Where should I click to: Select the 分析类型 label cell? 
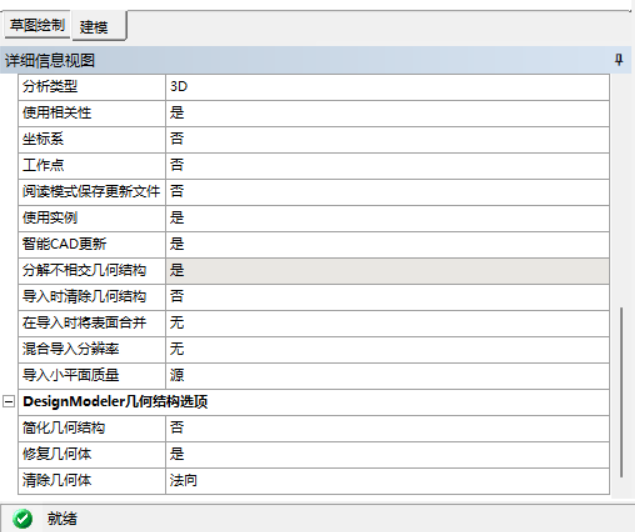tap(92, 87)
